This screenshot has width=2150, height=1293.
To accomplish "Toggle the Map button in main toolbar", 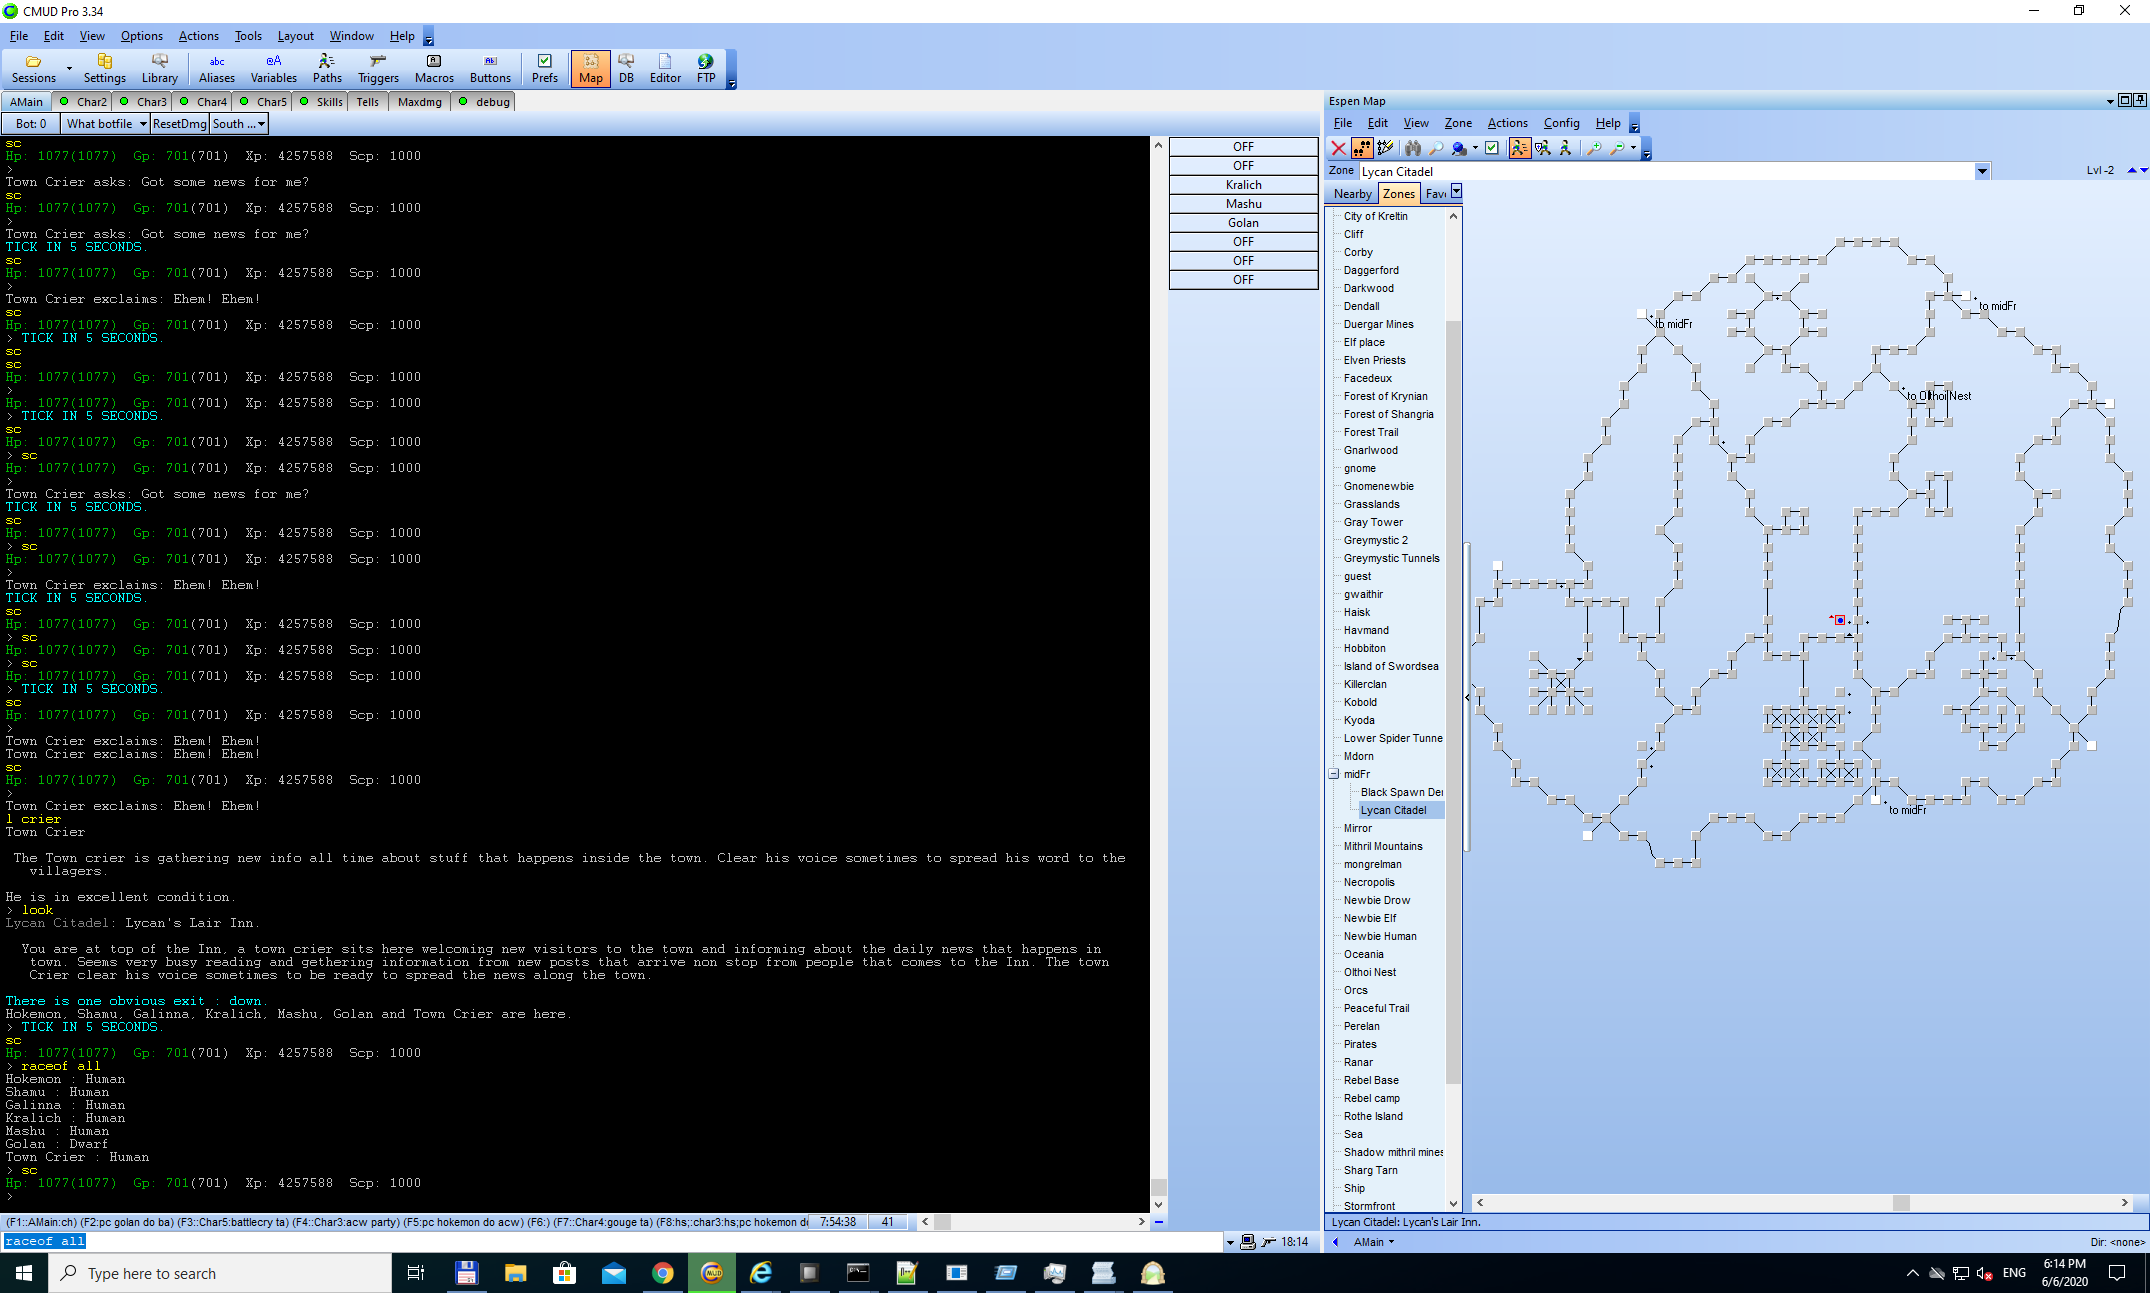I will pyautogui.click(x=590, y=68).
